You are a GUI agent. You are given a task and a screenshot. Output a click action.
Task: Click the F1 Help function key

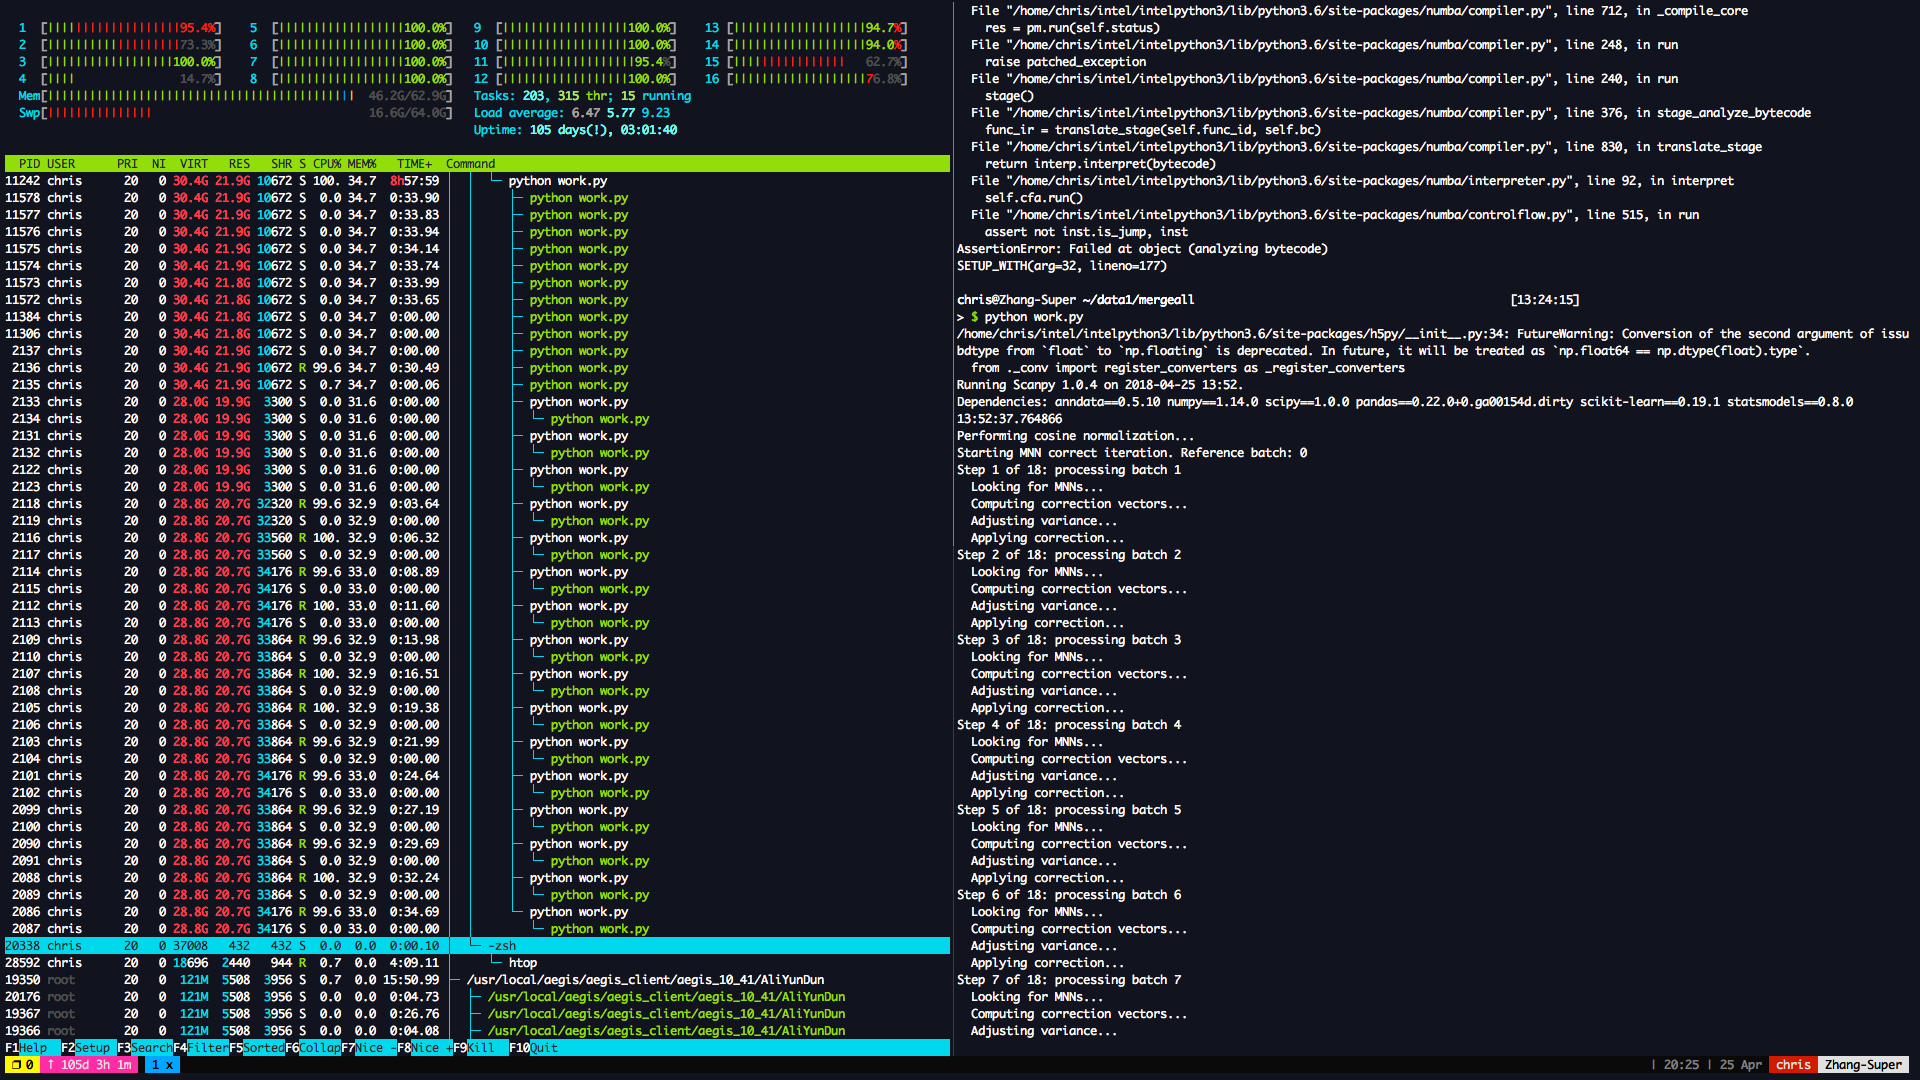(32, 1048)
